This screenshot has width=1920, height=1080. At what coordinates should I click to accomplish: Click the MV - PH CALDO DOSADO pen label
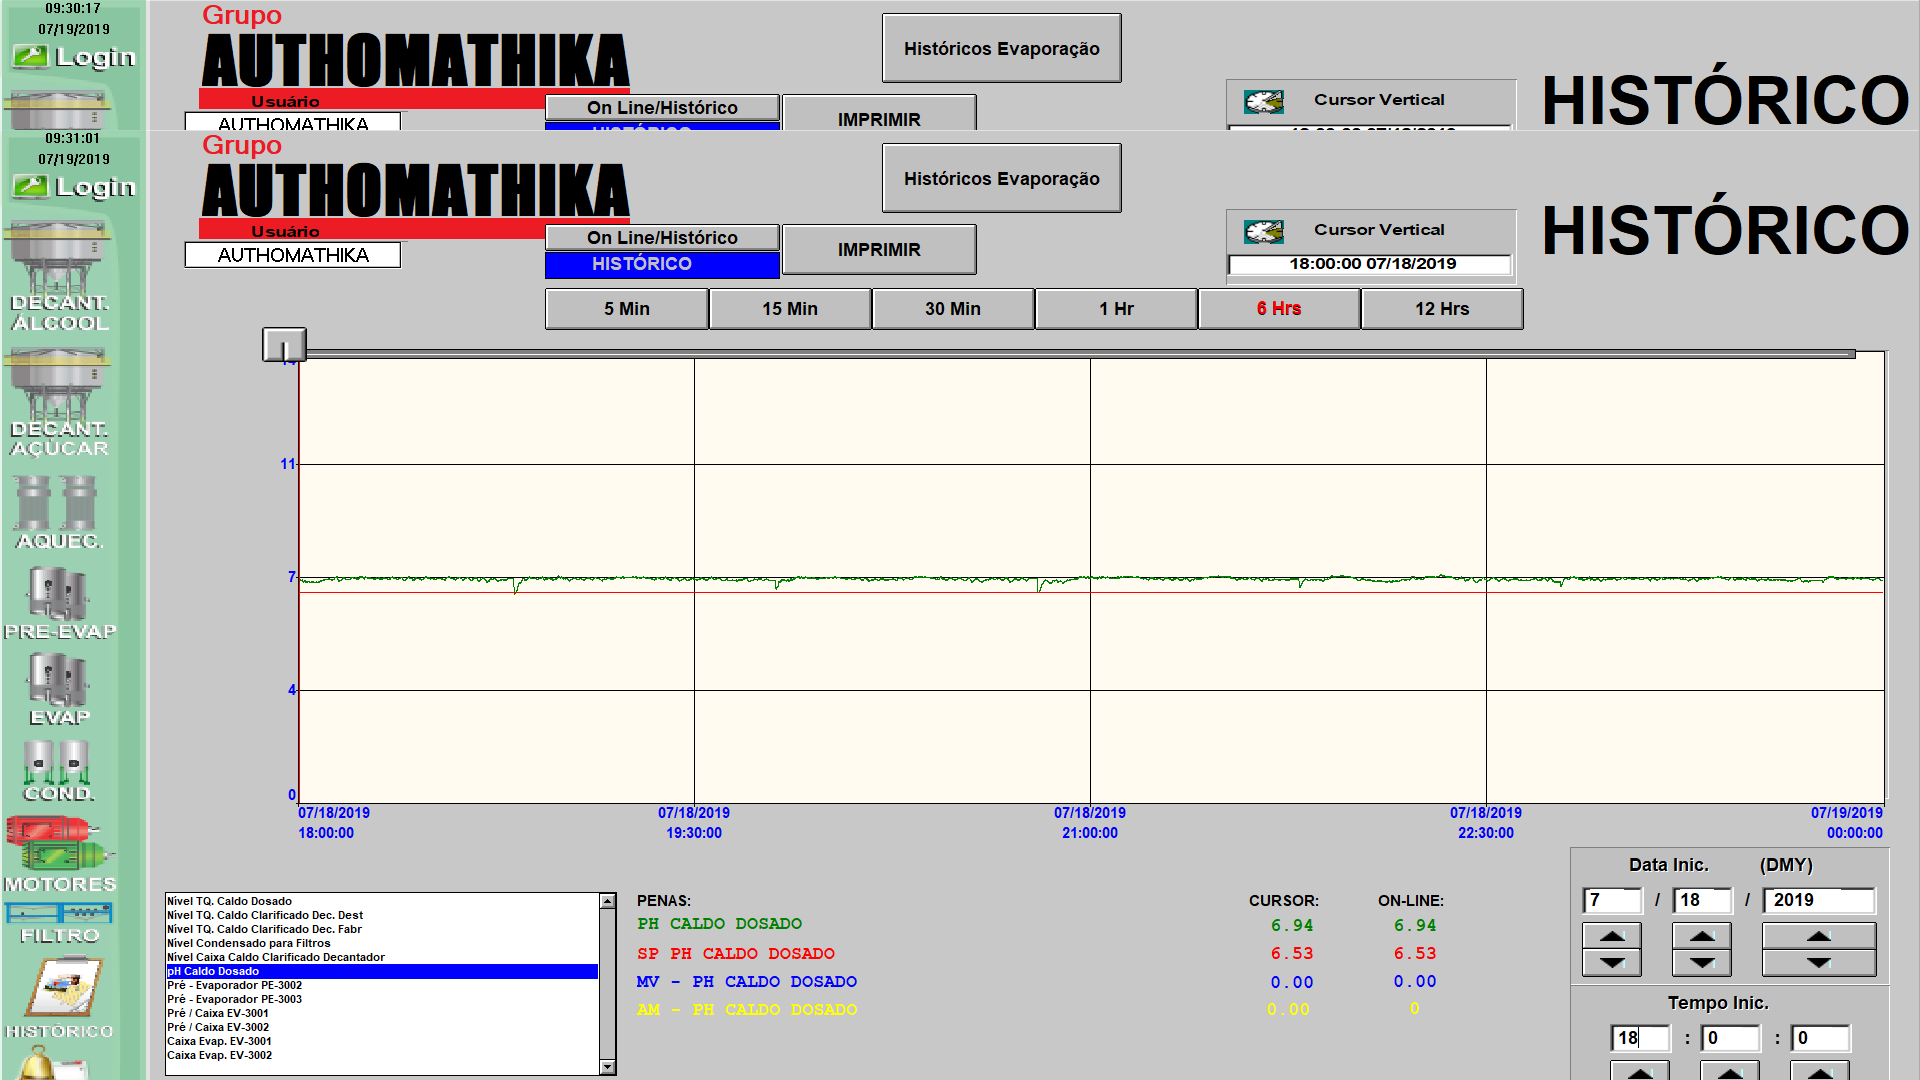[x=747, y=982]
